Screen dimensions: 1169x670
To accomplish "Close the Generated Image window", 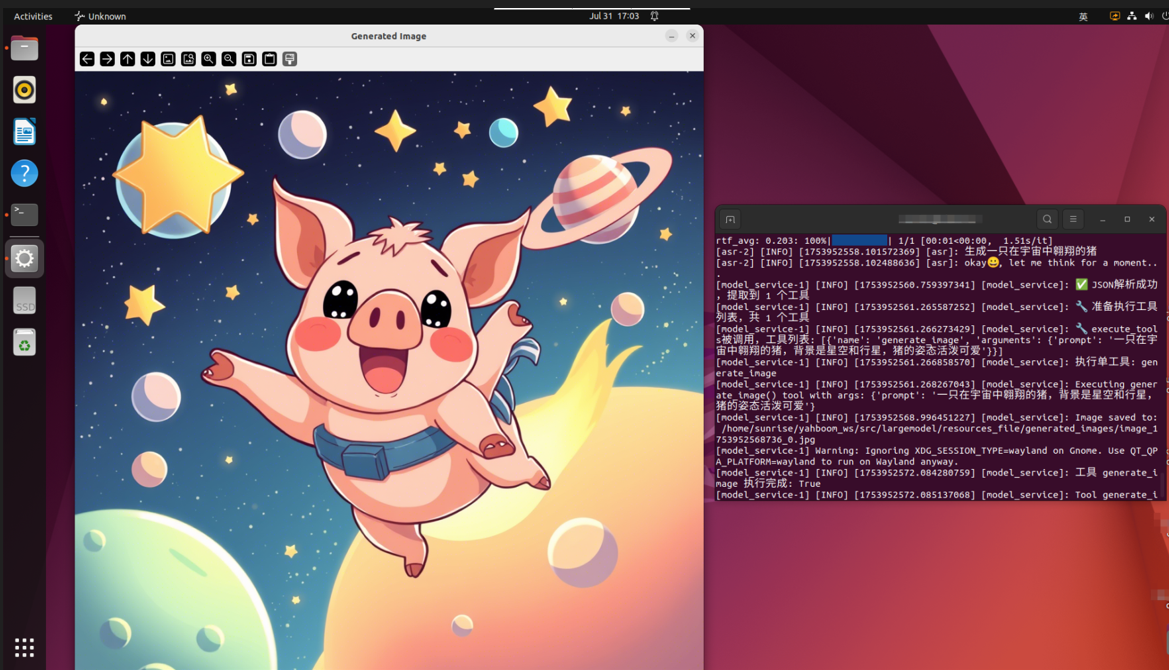I will (x=693, y=36).
